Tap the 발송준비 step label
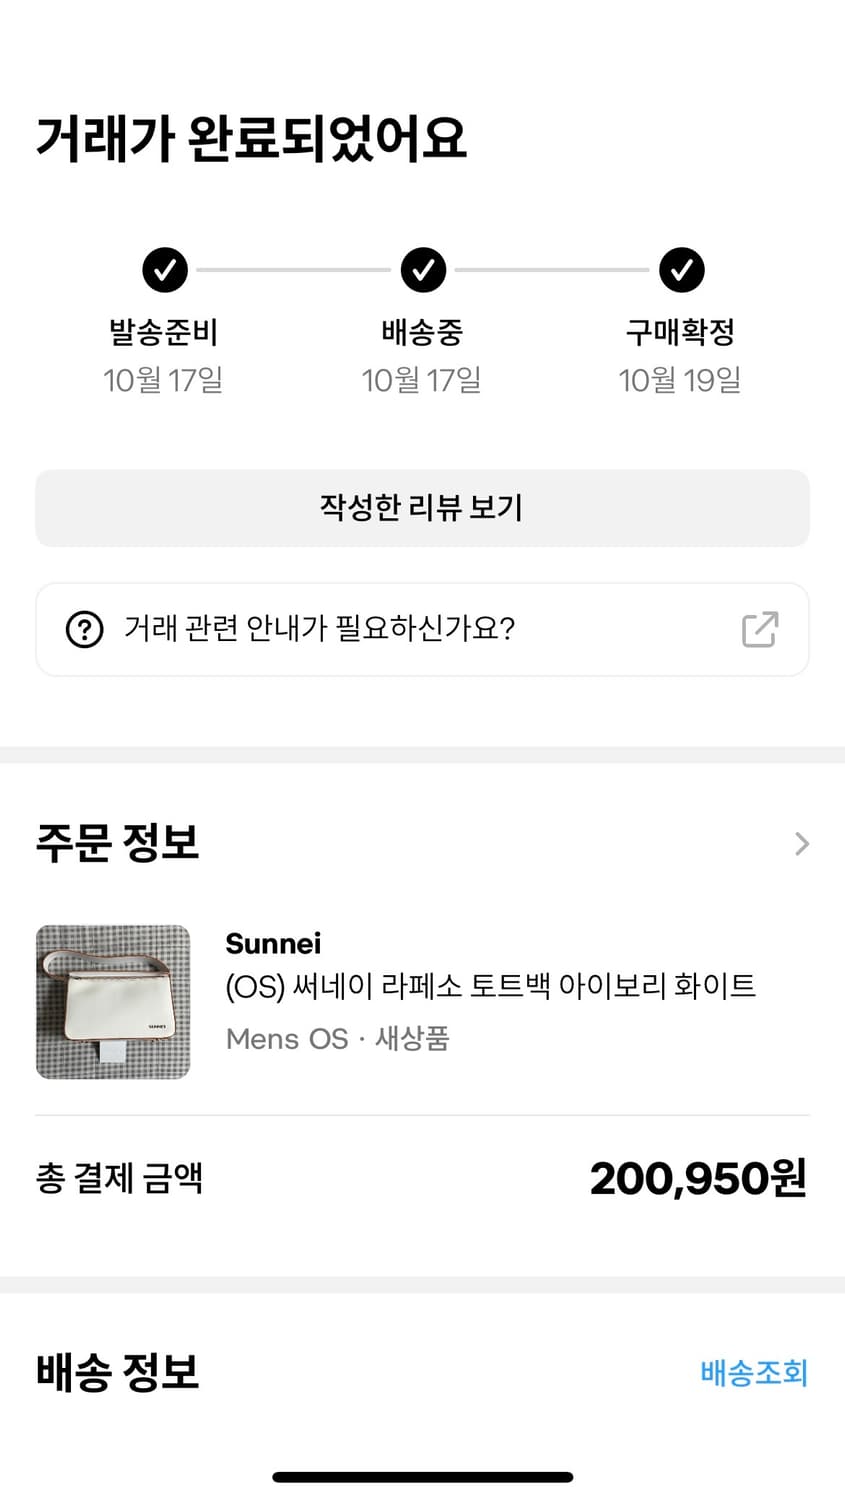The height and width of the screenshot is (1500, 845). point(163,332)
